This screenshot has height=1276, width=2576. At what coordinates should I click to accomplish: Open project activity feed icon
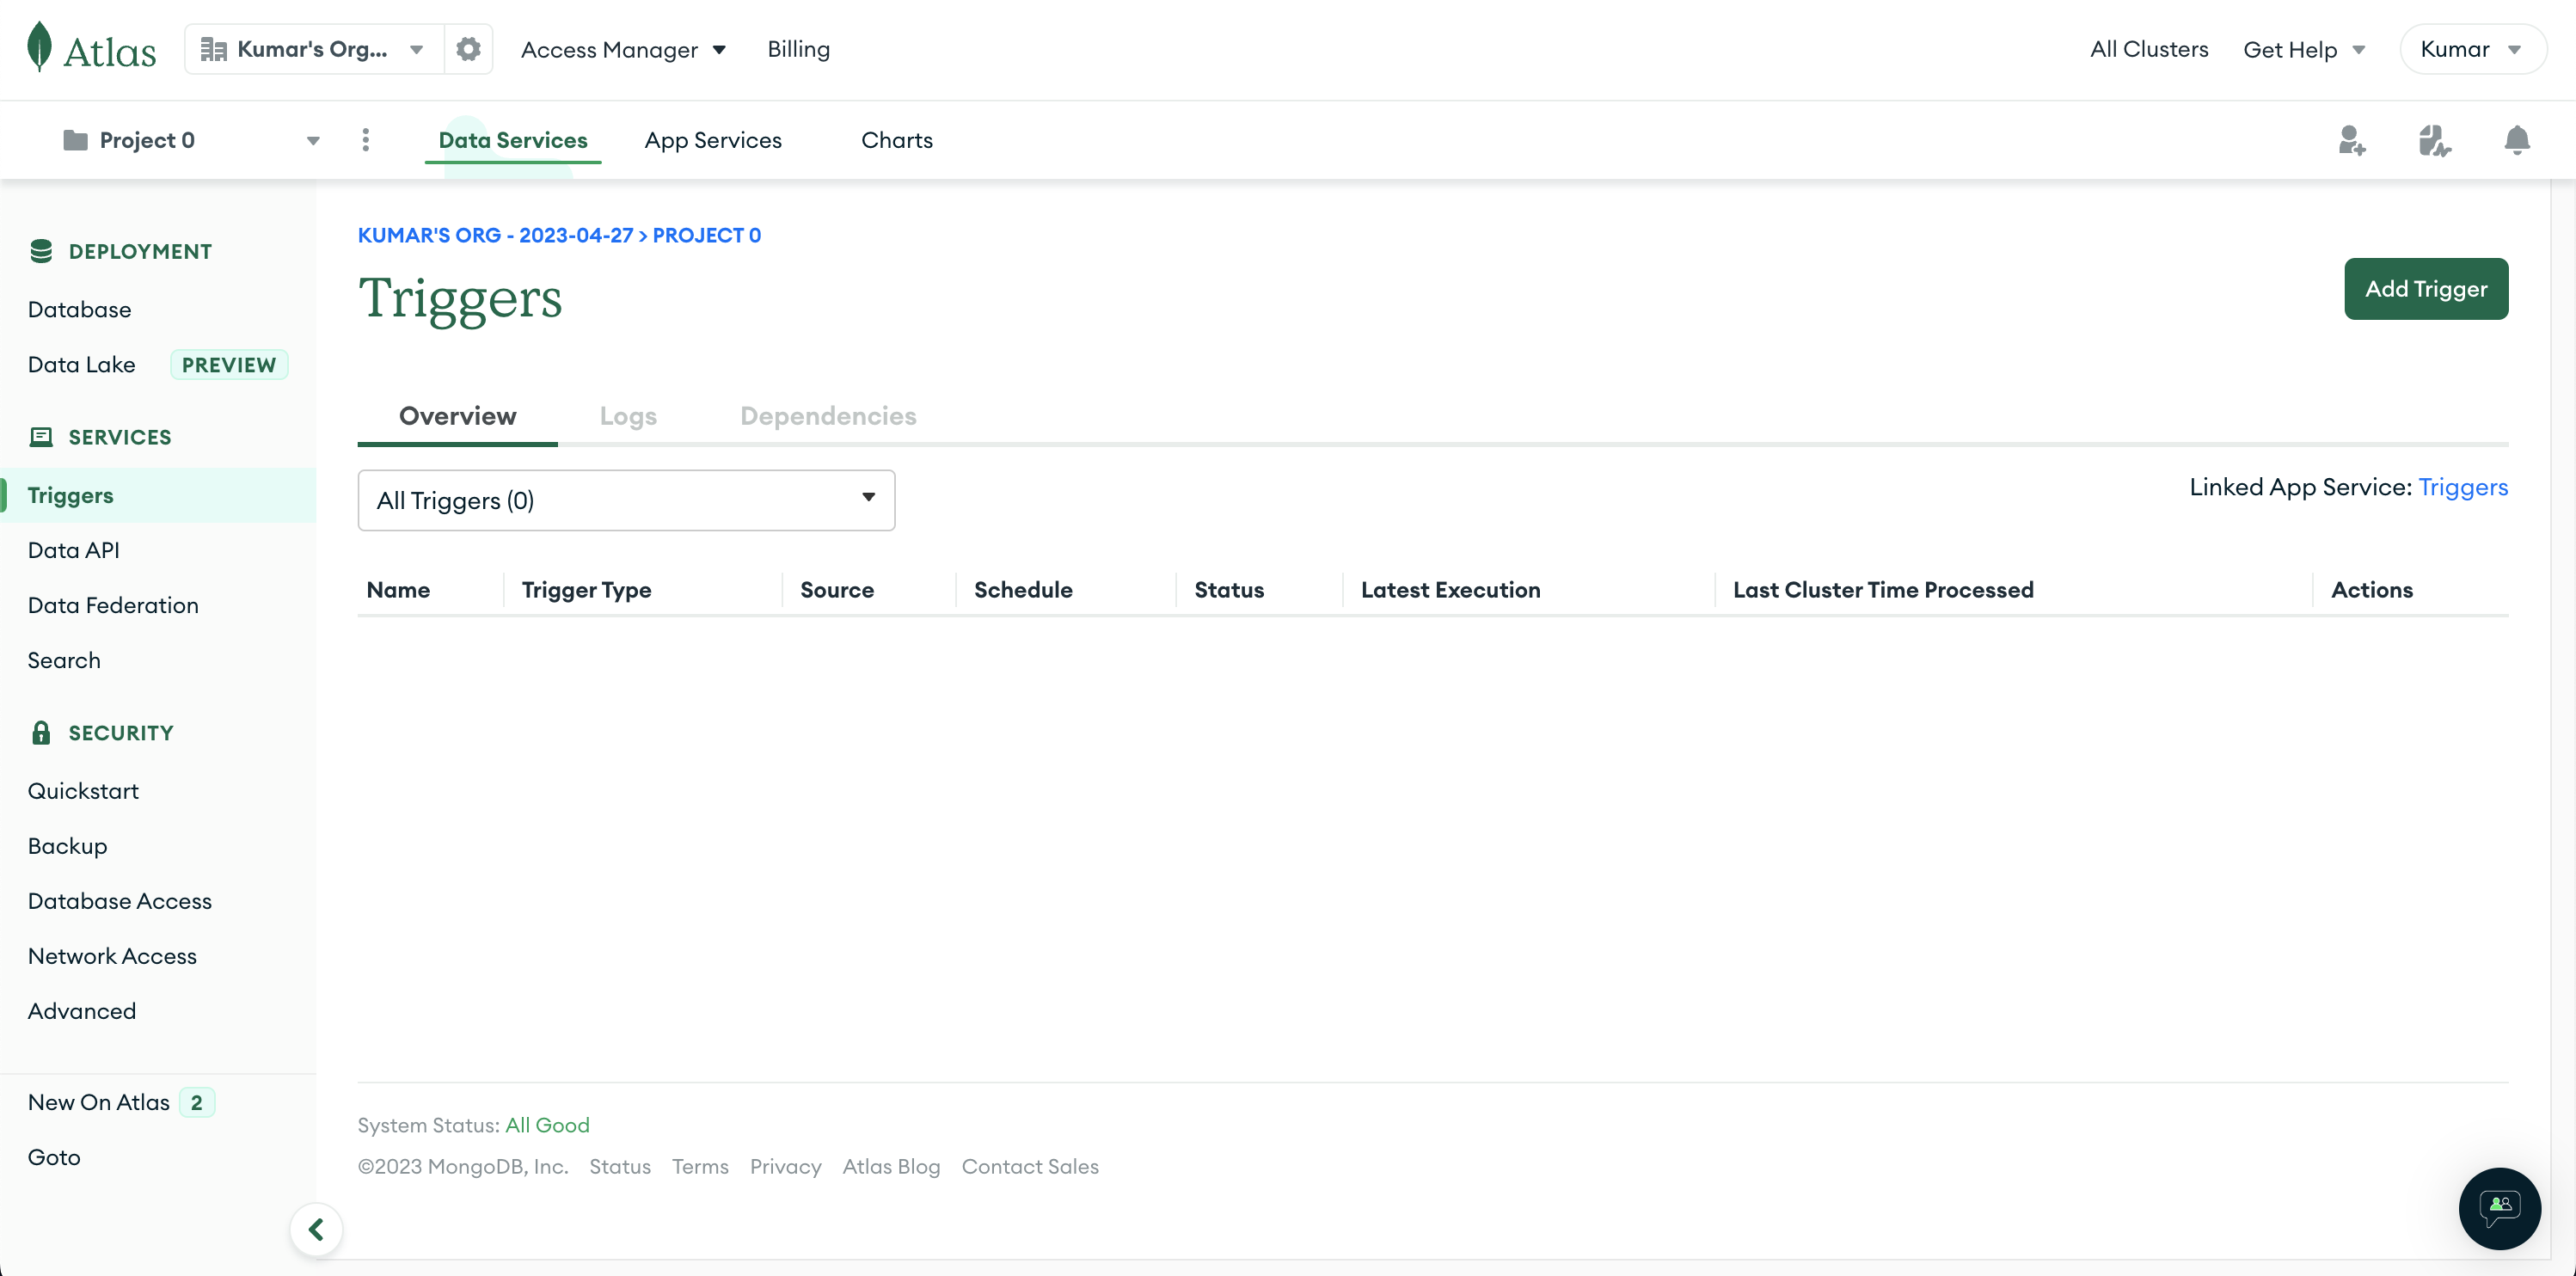coord(2434,140)
